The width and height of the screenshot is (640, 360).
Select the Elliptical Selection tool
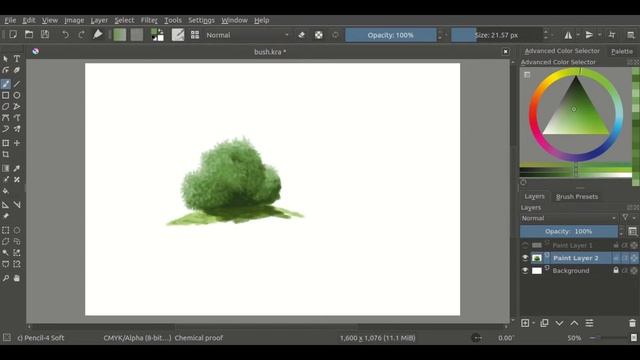[x=17, y=230]
